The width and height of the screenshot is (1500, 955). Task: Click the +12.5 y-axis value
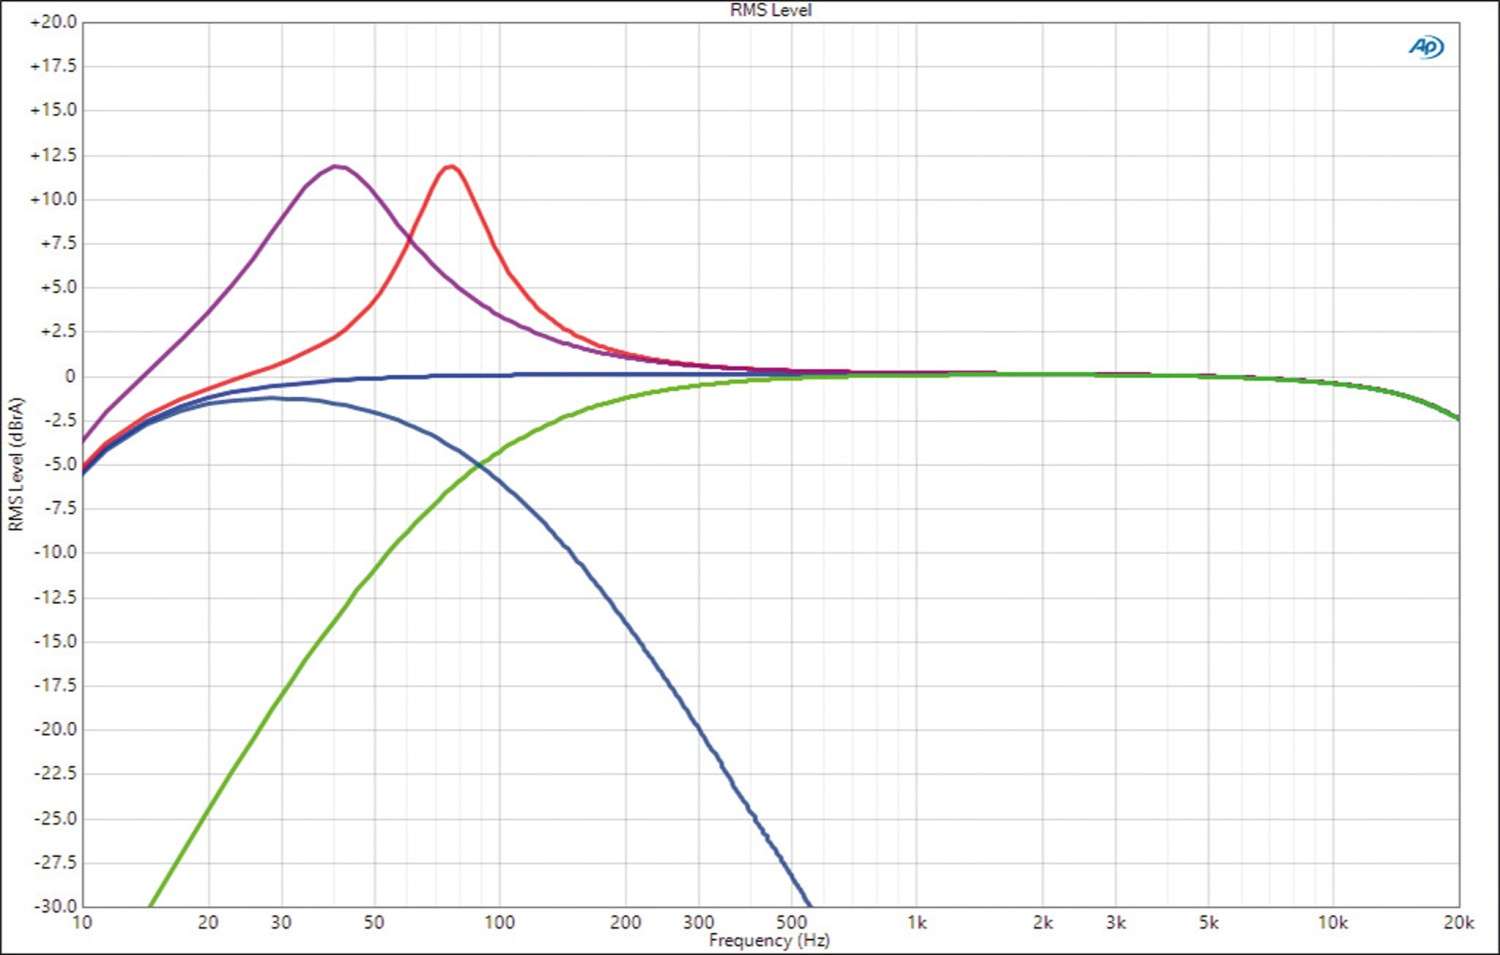(x=53, y=155)
